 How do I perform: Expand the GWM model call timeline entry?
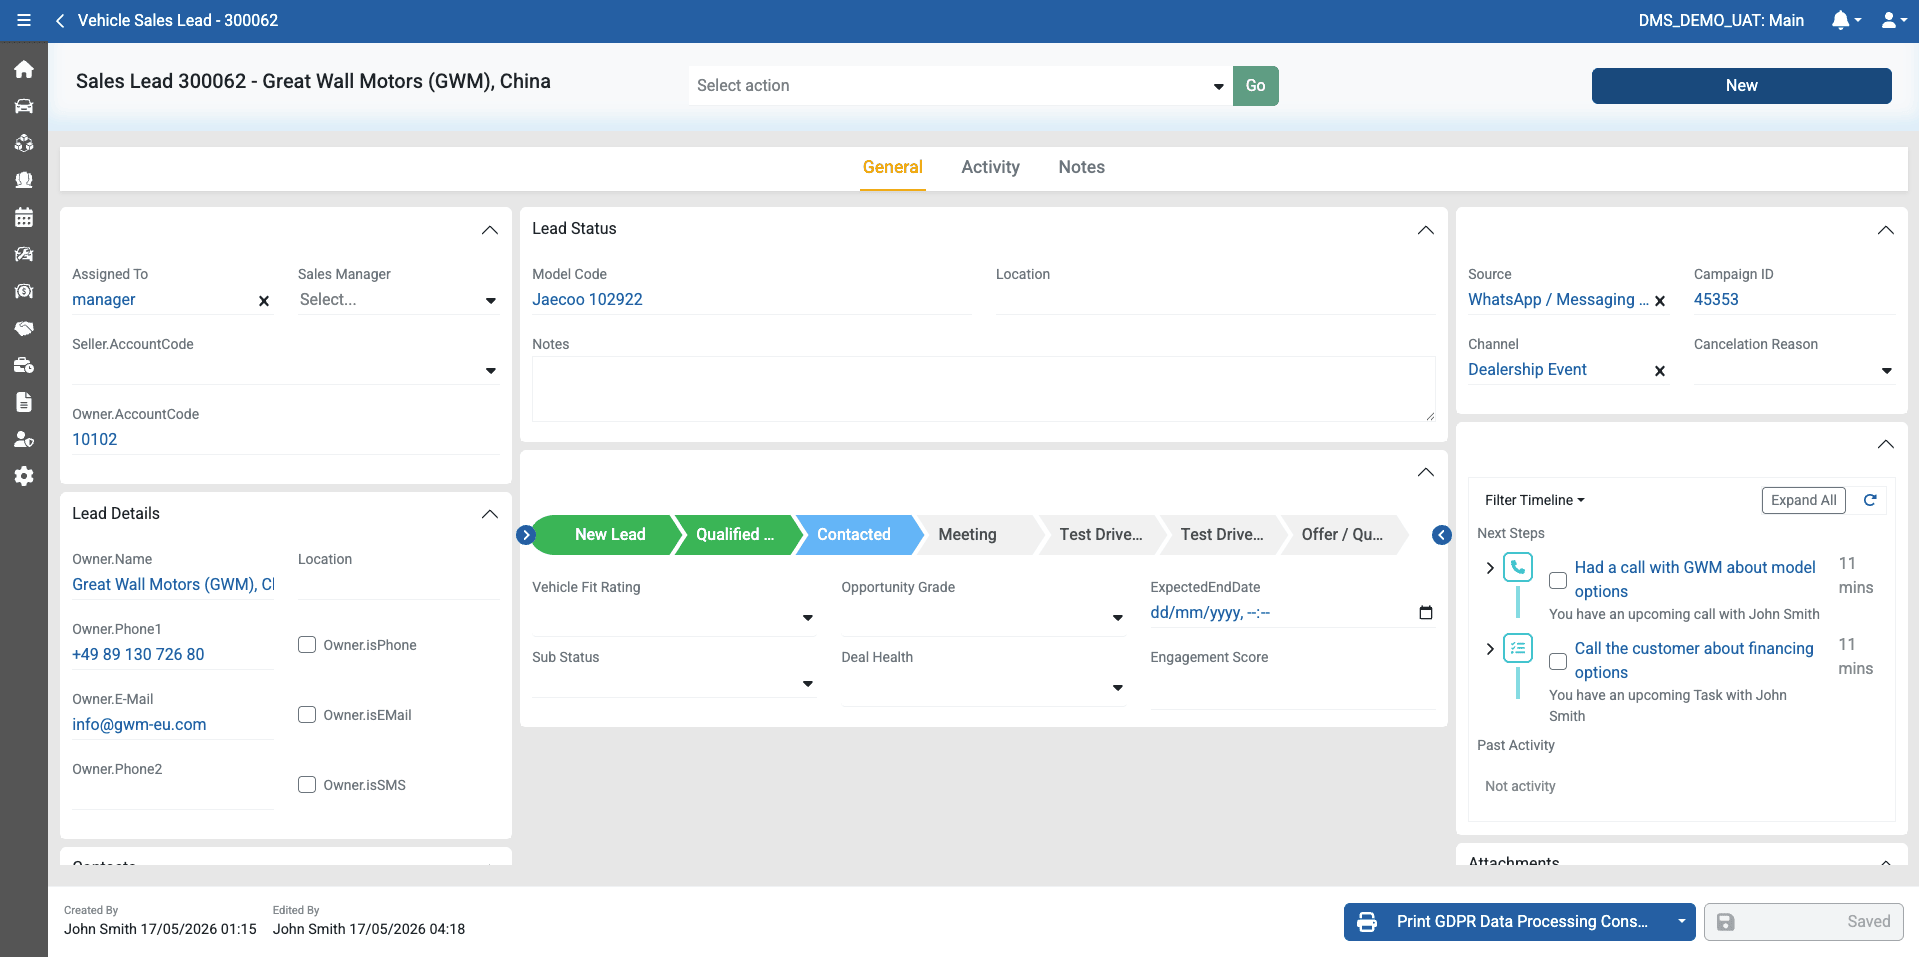tap(1490, 568)
